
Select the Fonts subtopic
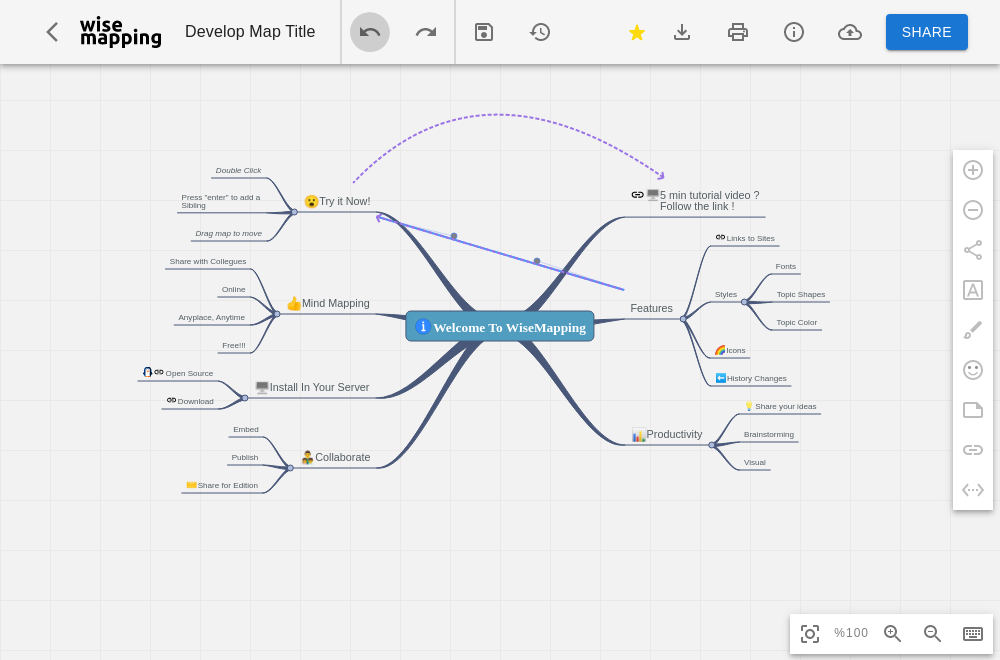click(786, 267)
